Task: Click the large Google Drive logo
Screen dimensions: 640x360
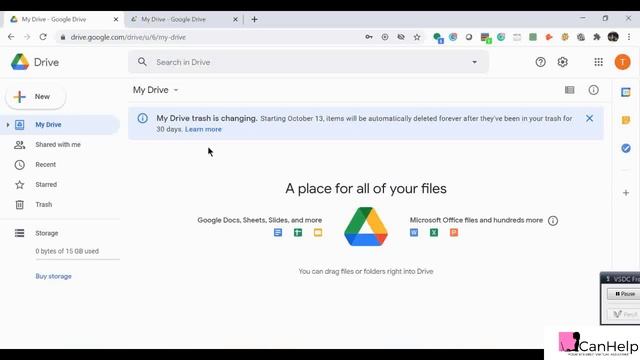Action: coord(366,227)
